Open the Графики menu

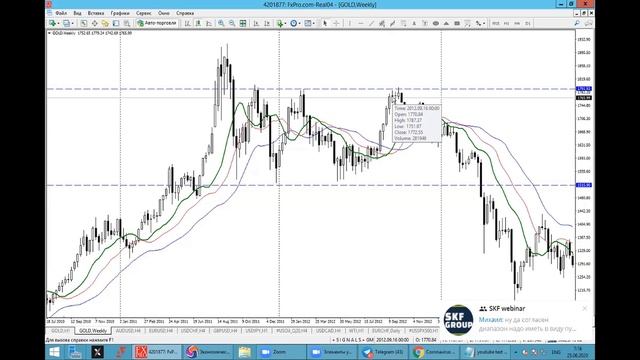coord(120,13)
